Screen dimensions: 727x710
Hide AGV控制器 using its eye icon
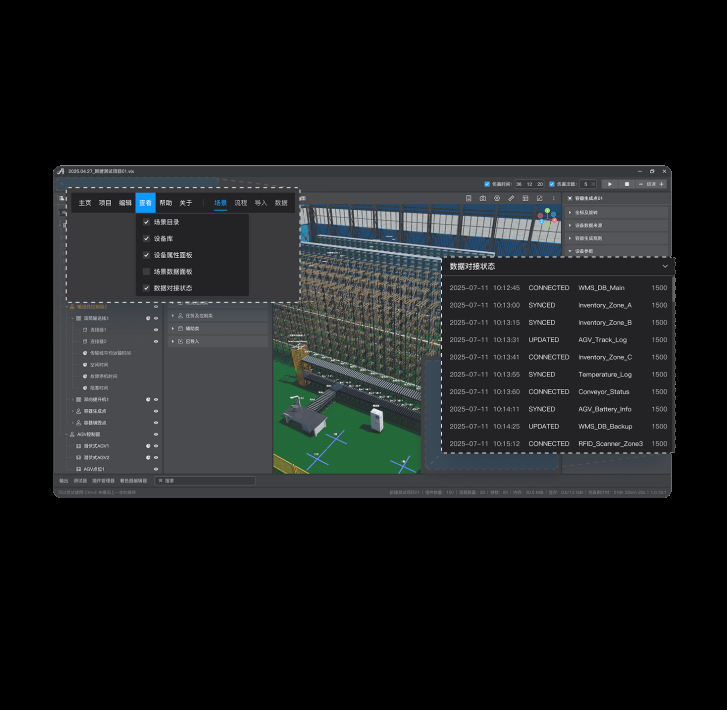pyautogui.click(x=156, y=434)
